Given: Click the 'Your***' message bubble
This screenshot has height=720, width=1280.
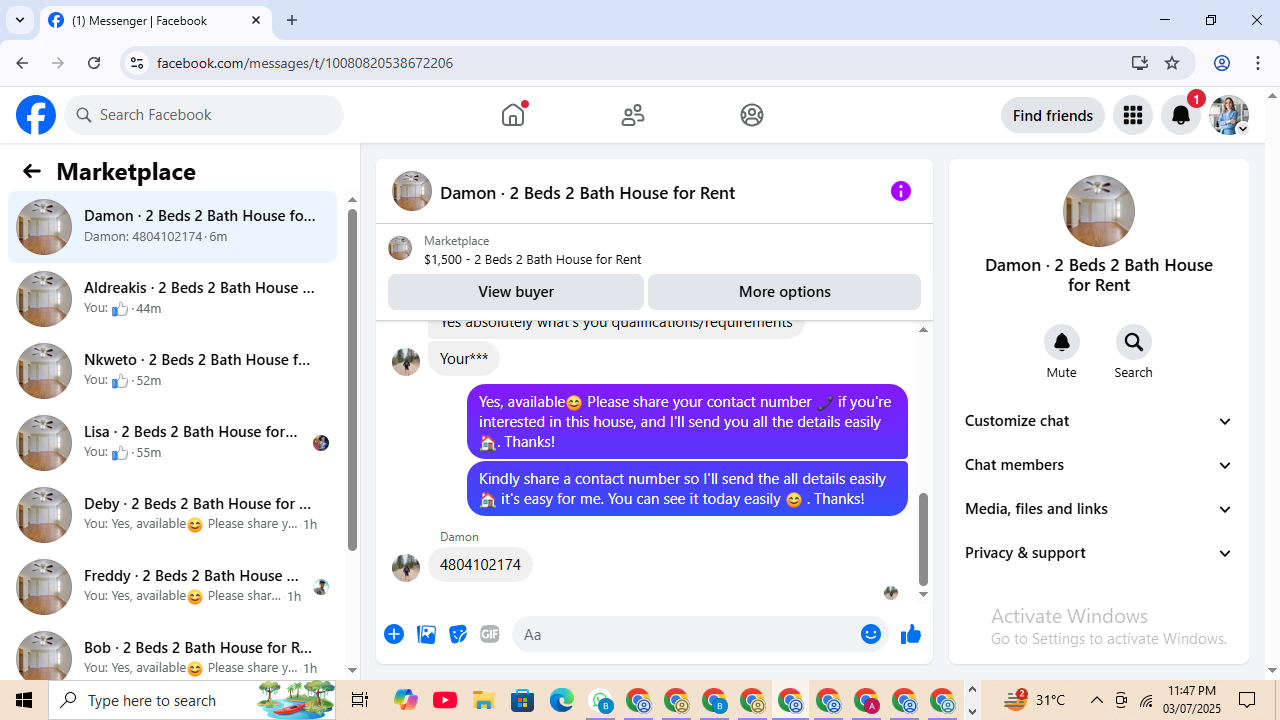Looking at the screenshot, I should [464, 359].
